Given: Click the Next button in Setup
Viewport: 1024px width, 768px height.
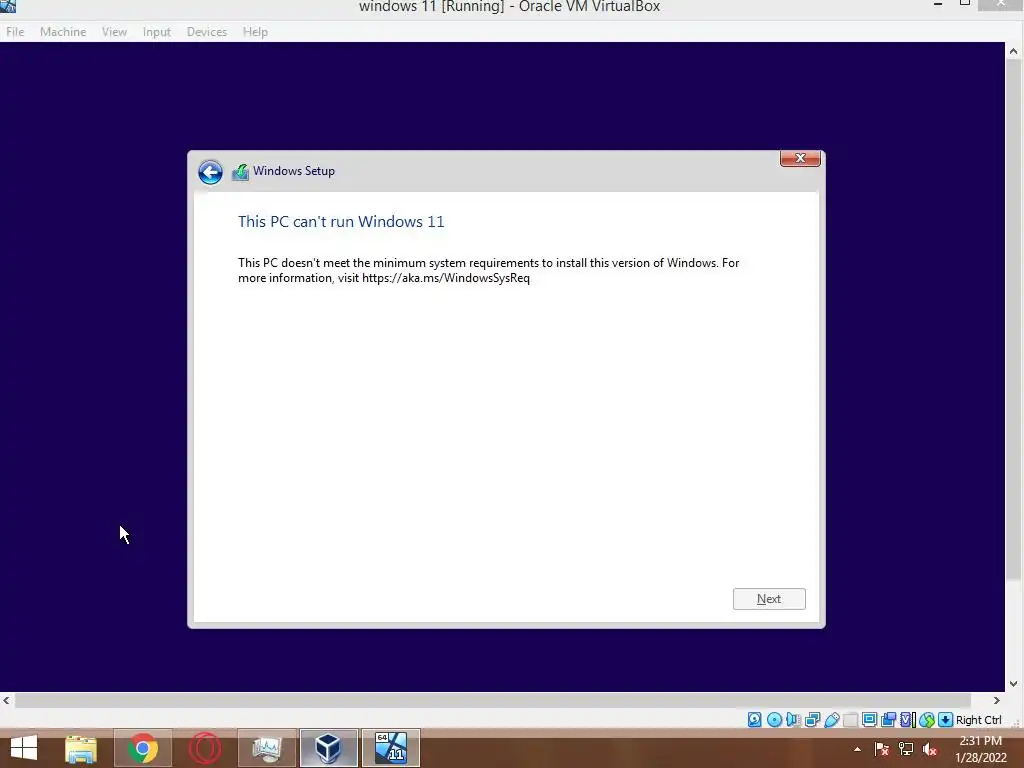Looking at the screenshot, I should 769,599.
